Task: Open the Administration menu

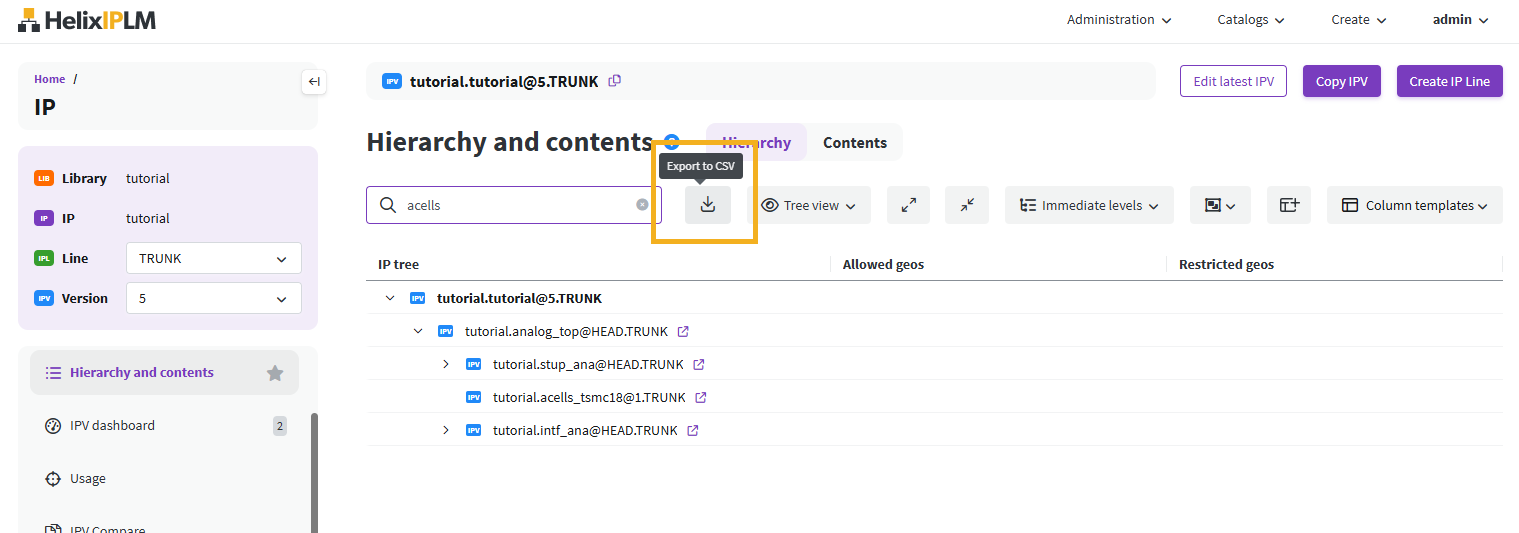Action: (x=1118, y=20)
